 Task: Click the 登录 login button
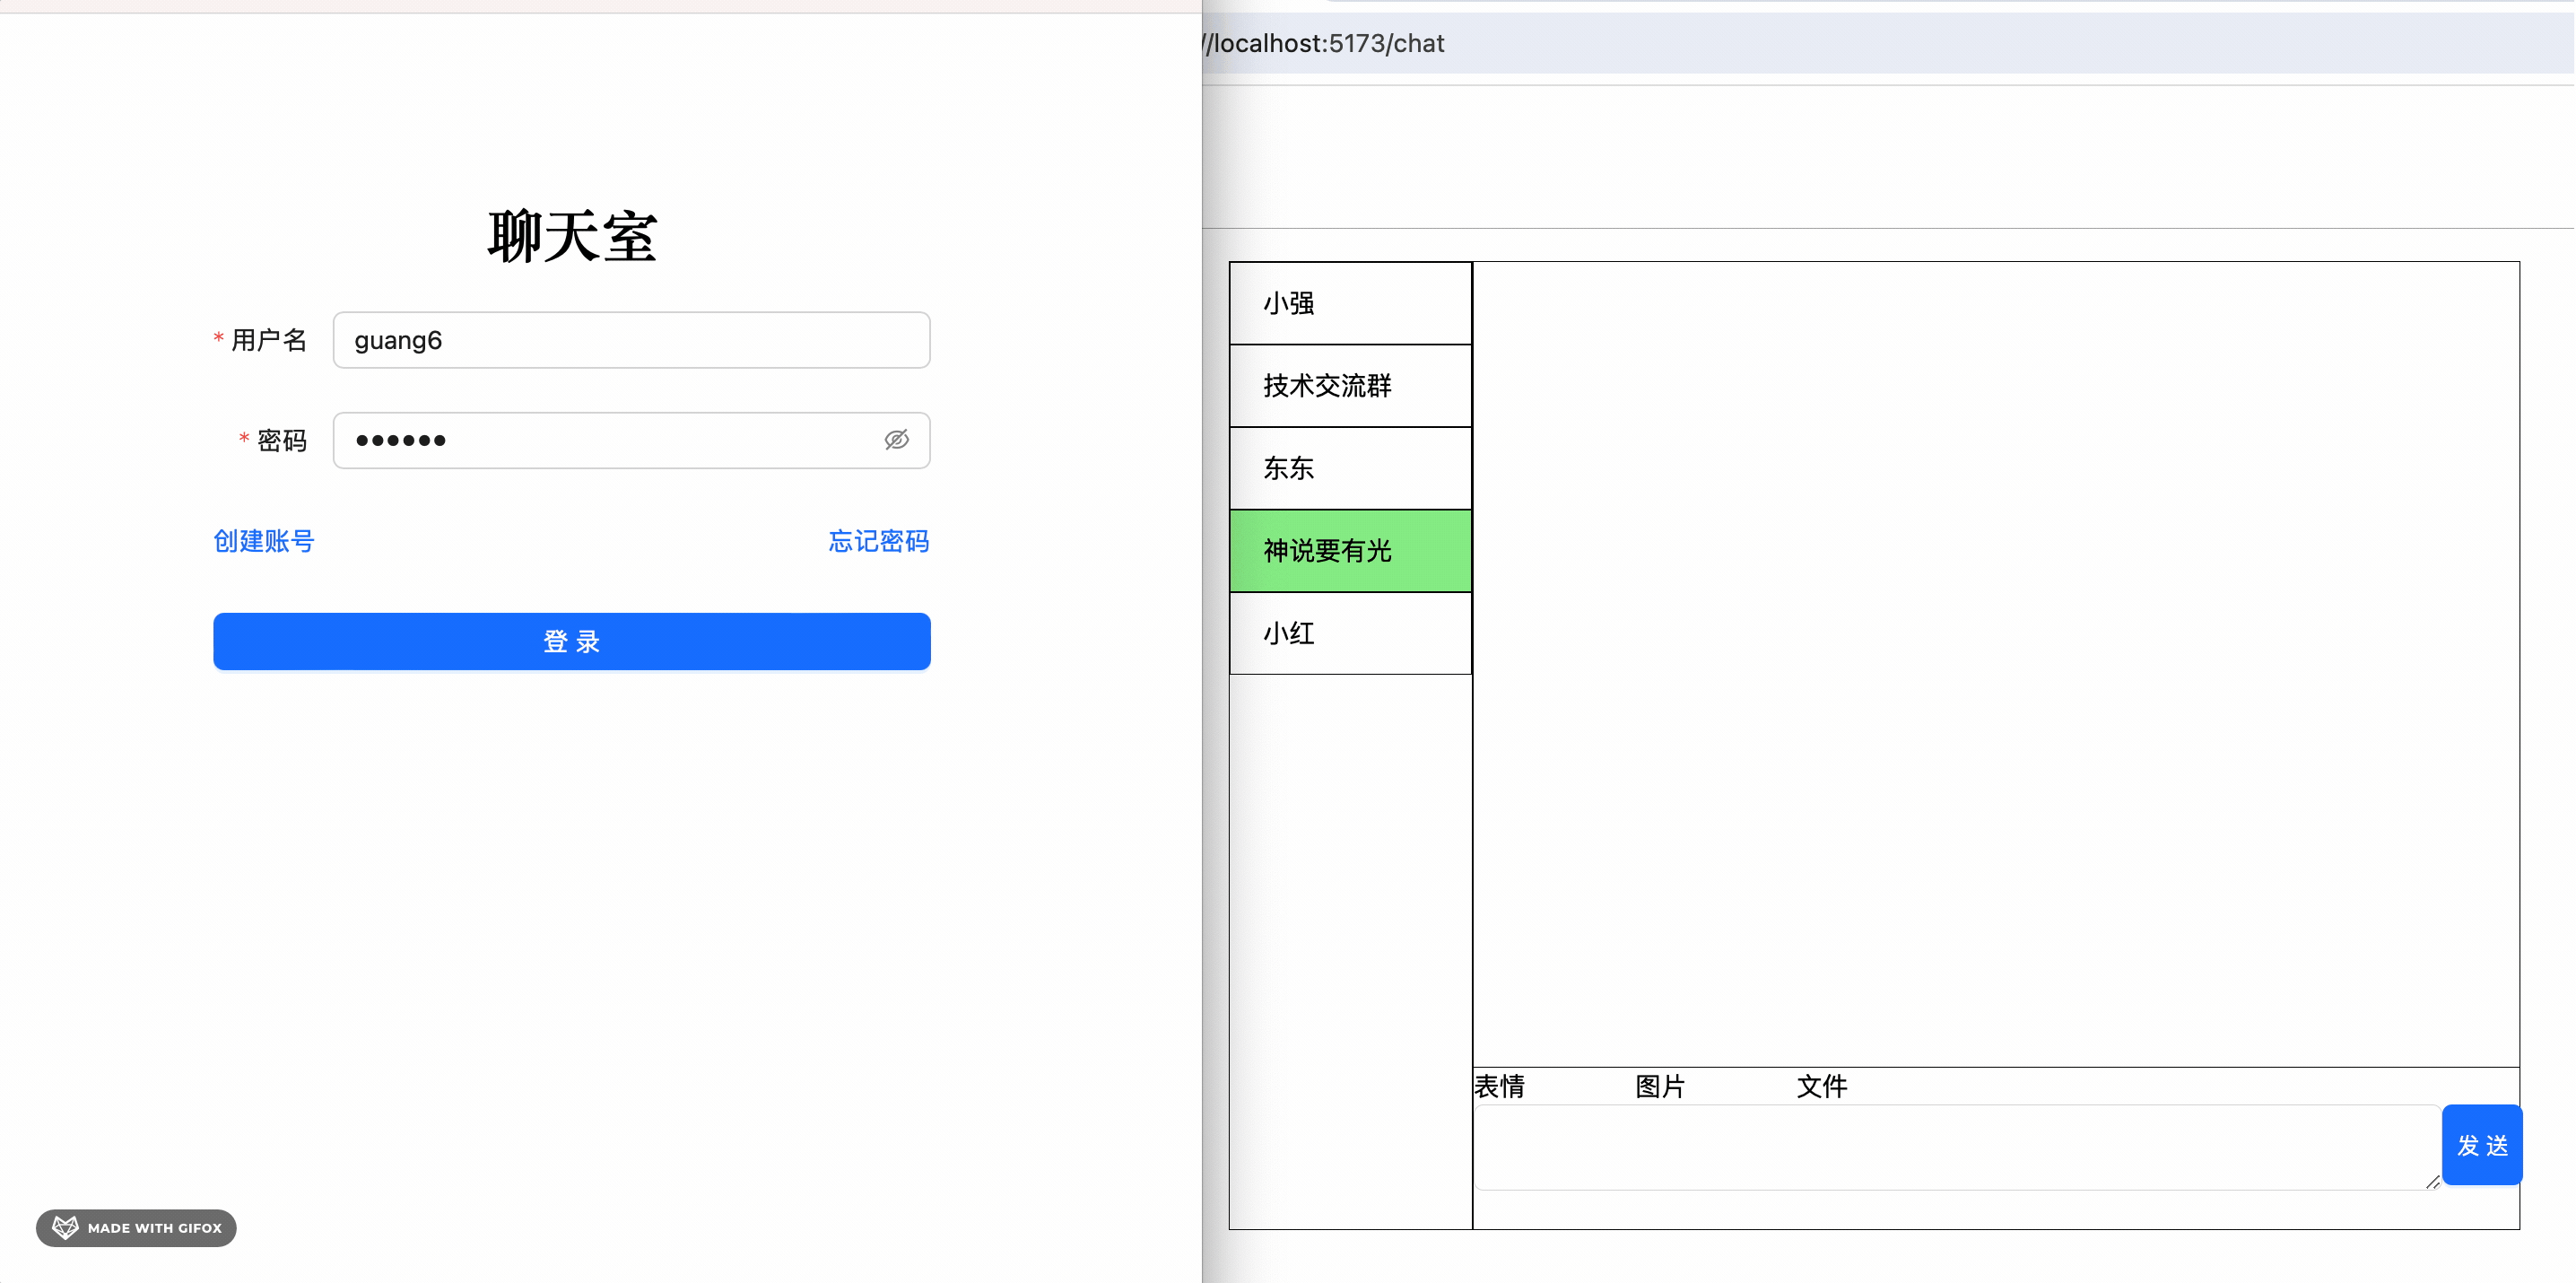point(571,641)
